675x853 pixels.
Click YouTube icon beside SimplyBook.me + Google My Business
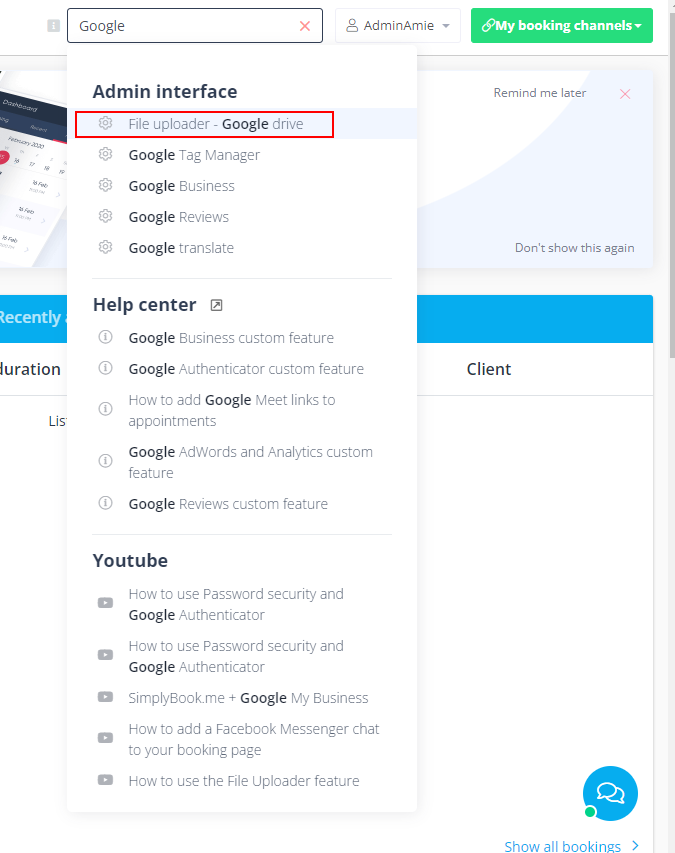click(x=105, y=697)
